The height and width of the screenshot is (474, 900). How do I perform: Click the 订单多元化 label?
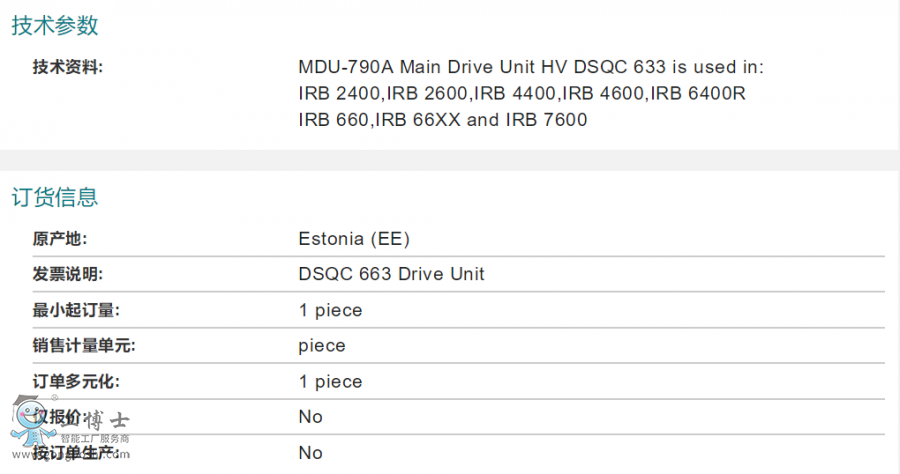(76, 382)
